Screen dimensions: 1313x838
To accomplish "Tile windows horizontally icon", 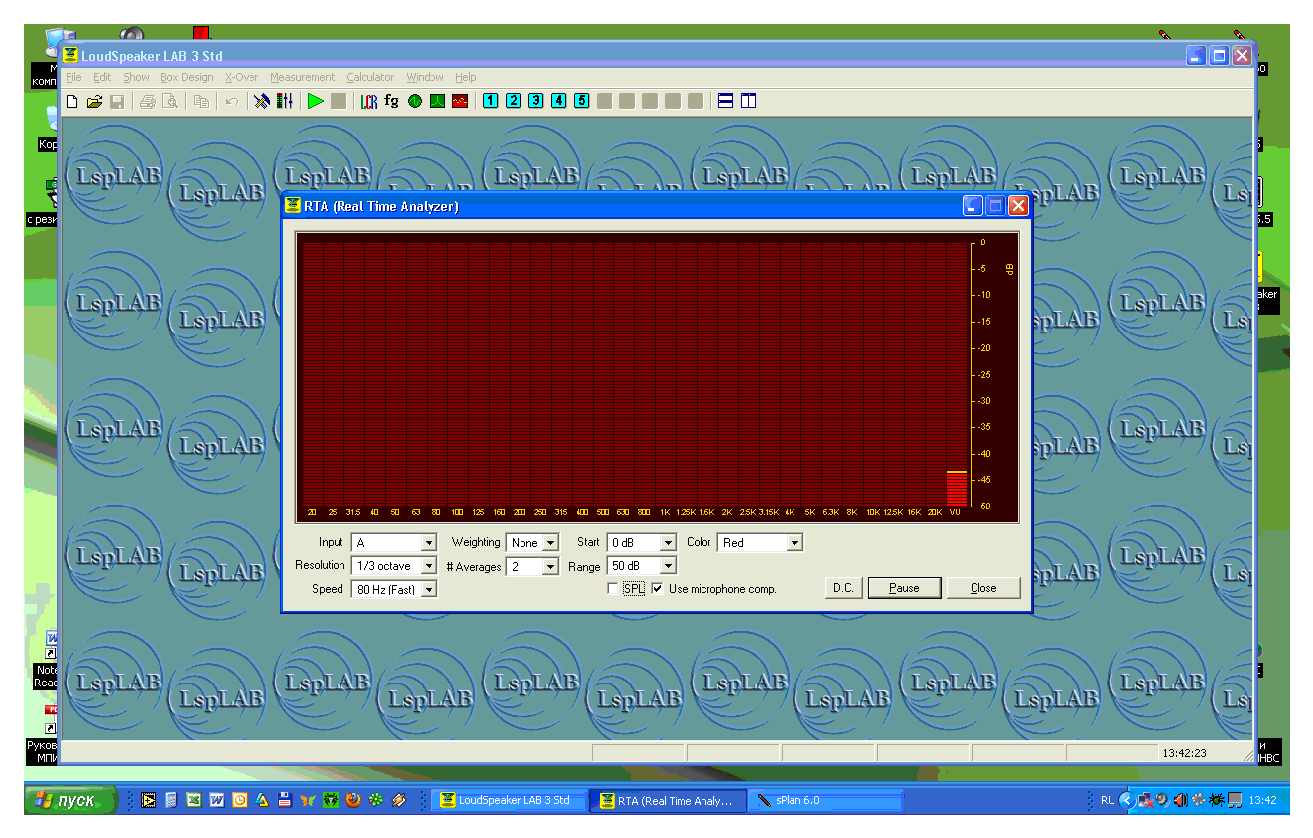I will pos(726,101).
